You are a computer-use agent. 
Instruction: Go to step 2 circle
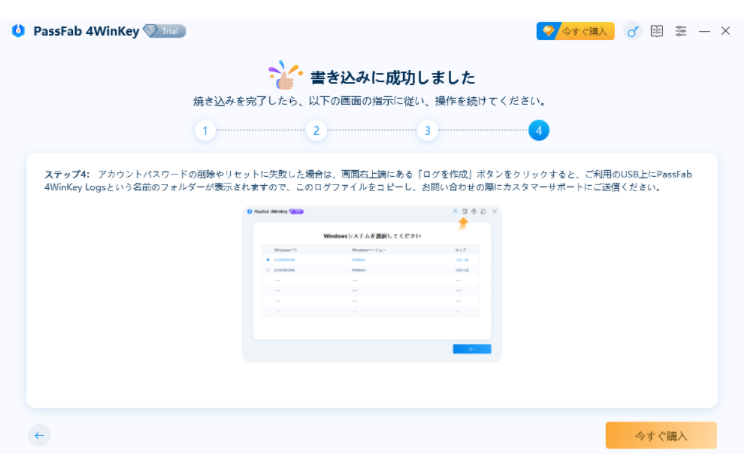pyautogui.click(x=316, y=130)
